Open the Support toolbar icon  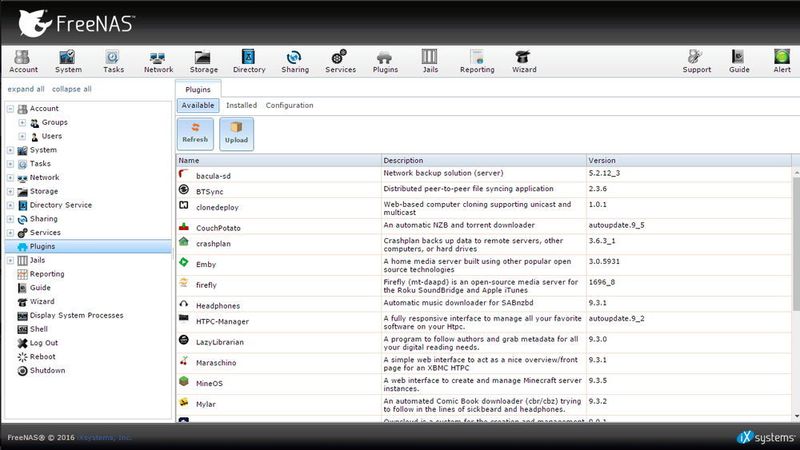click(696, 62)
